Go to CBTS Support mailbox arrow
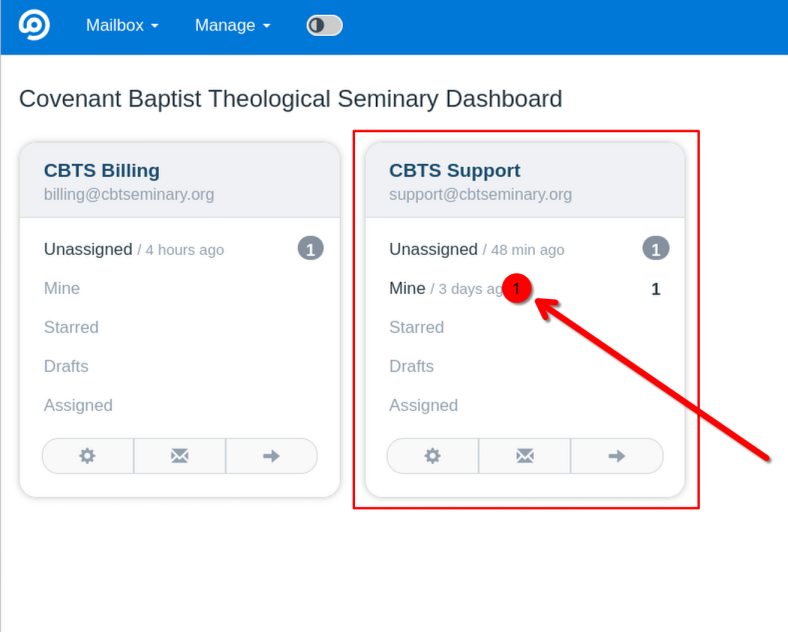 click(617, 456)
